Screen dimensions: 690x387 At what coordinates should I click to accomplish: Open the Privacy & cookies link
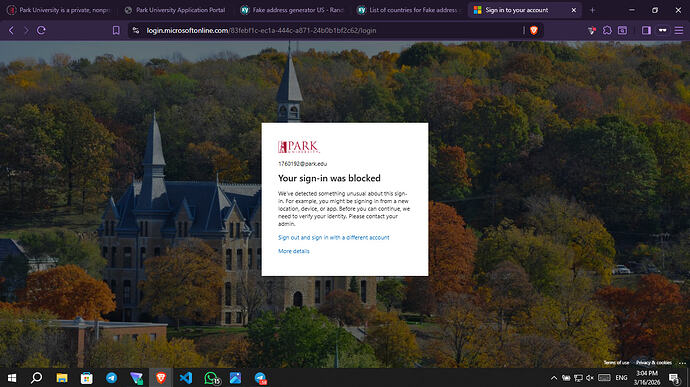pyautogui.click(x=654, y=363)
